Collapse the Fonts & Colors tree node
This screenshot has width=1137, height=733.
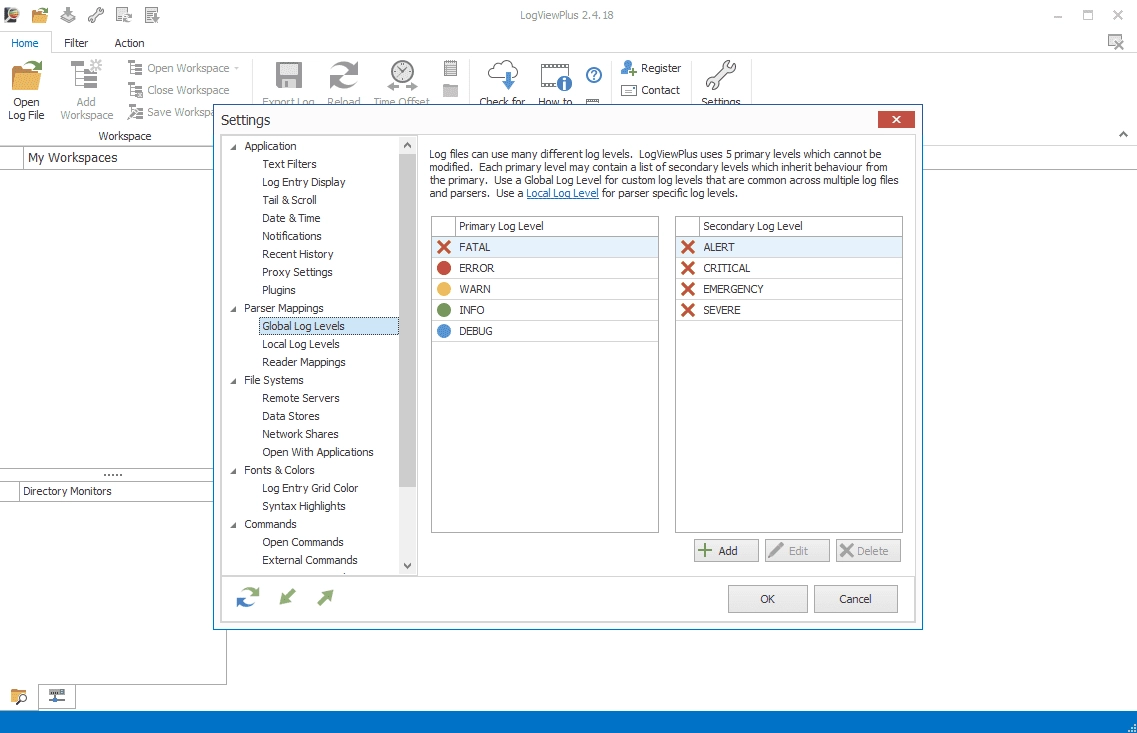(x=233, y=471)
